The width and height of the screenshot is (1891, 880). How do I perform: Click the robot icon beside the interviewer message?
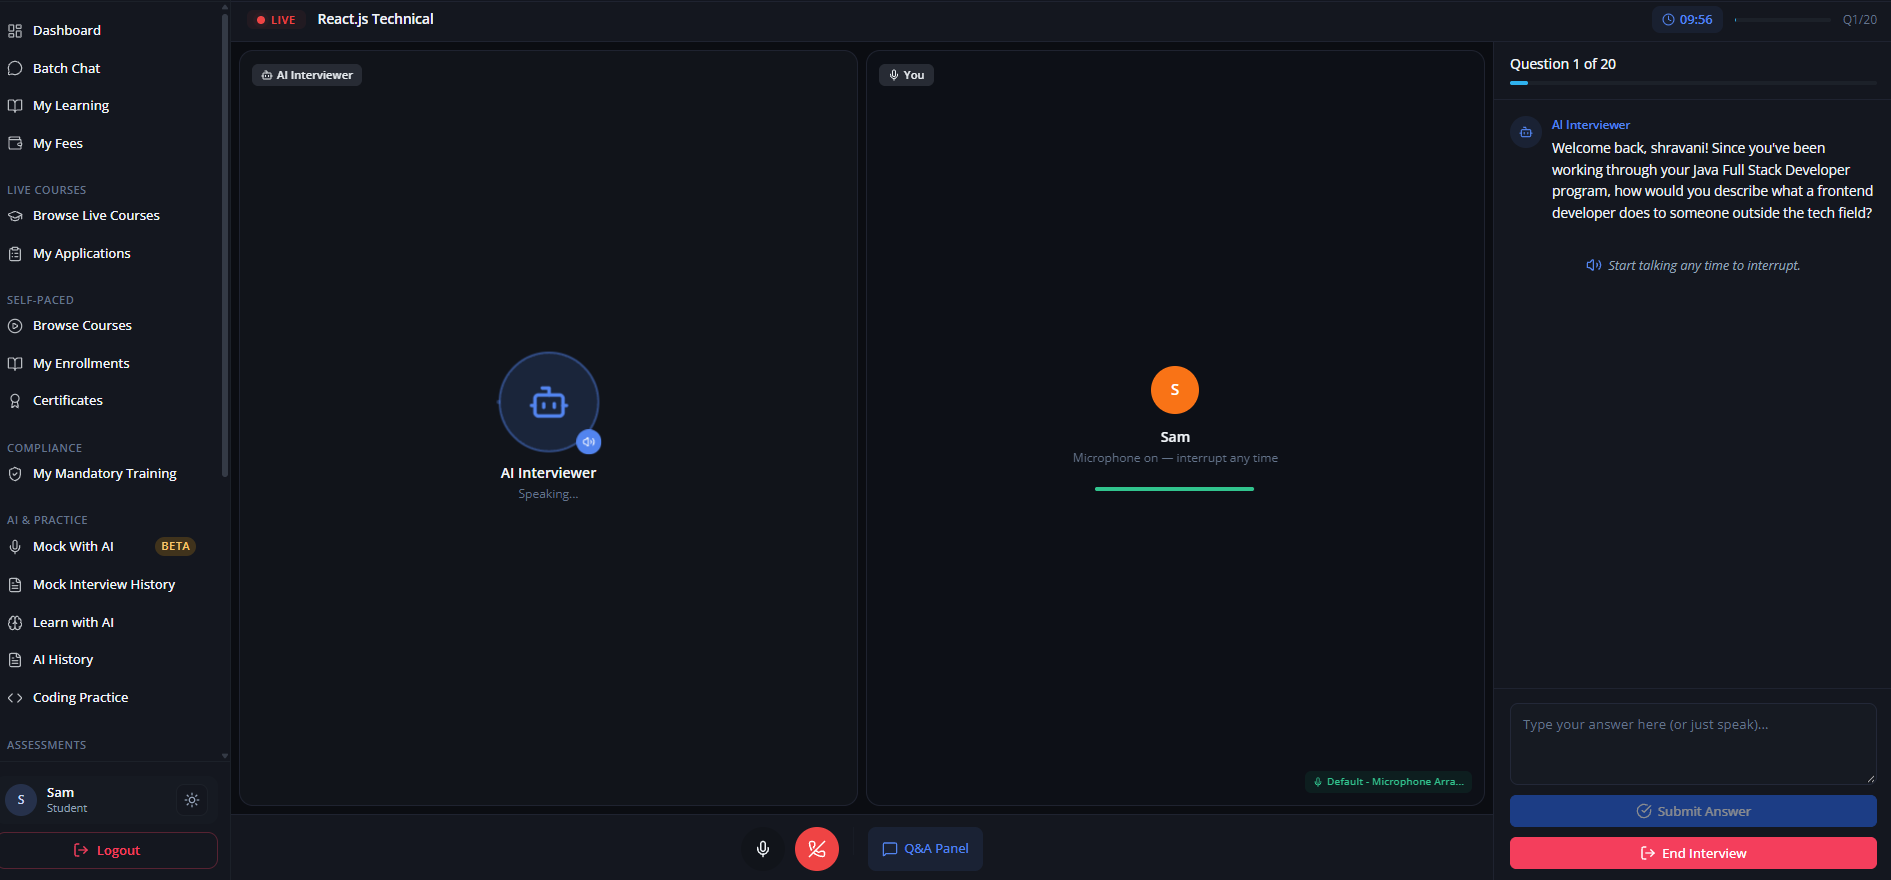(1526, 132)
